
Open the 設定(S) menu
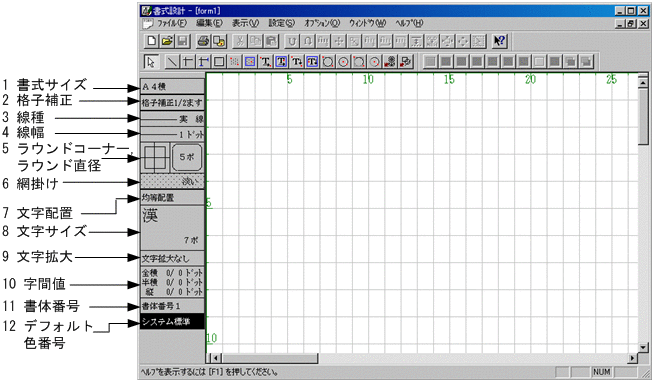click(x=282, y=23)
